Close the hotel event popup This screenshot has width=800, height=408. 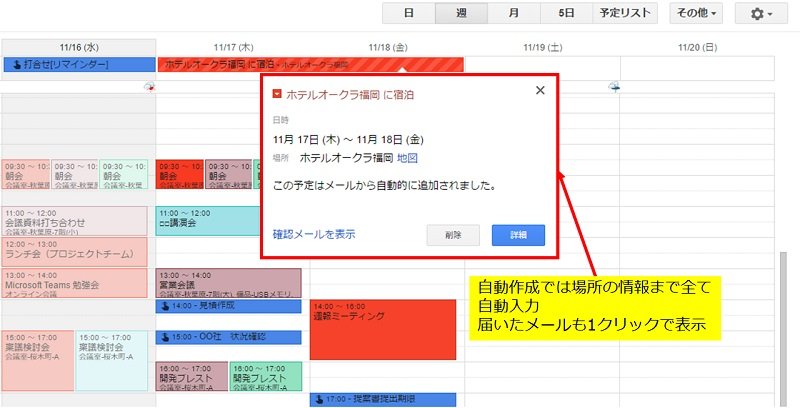pyautogui.click(x=540, y=90)
